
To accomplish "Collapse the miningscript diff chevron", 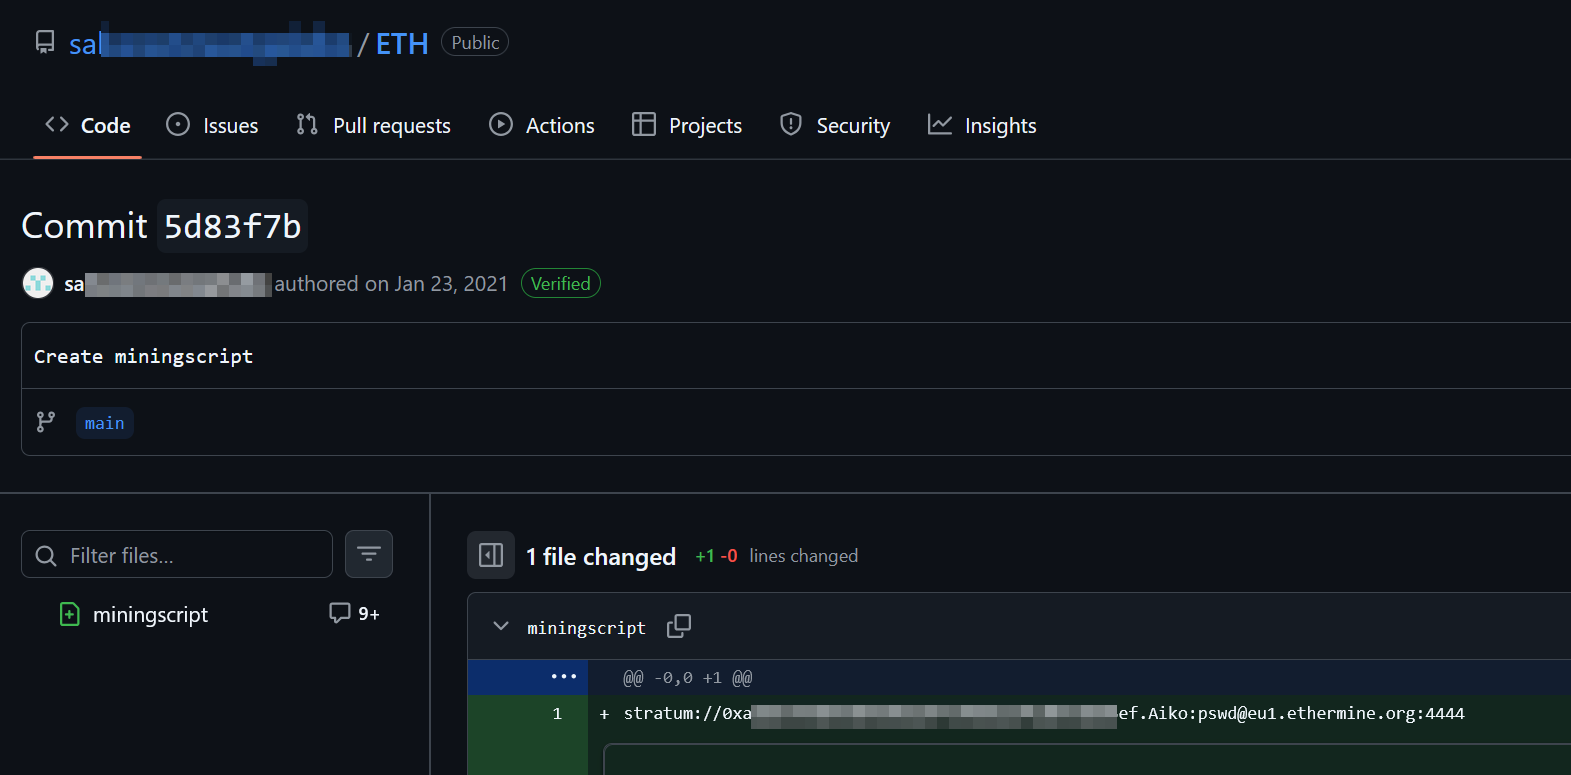I will click(501, 626).
